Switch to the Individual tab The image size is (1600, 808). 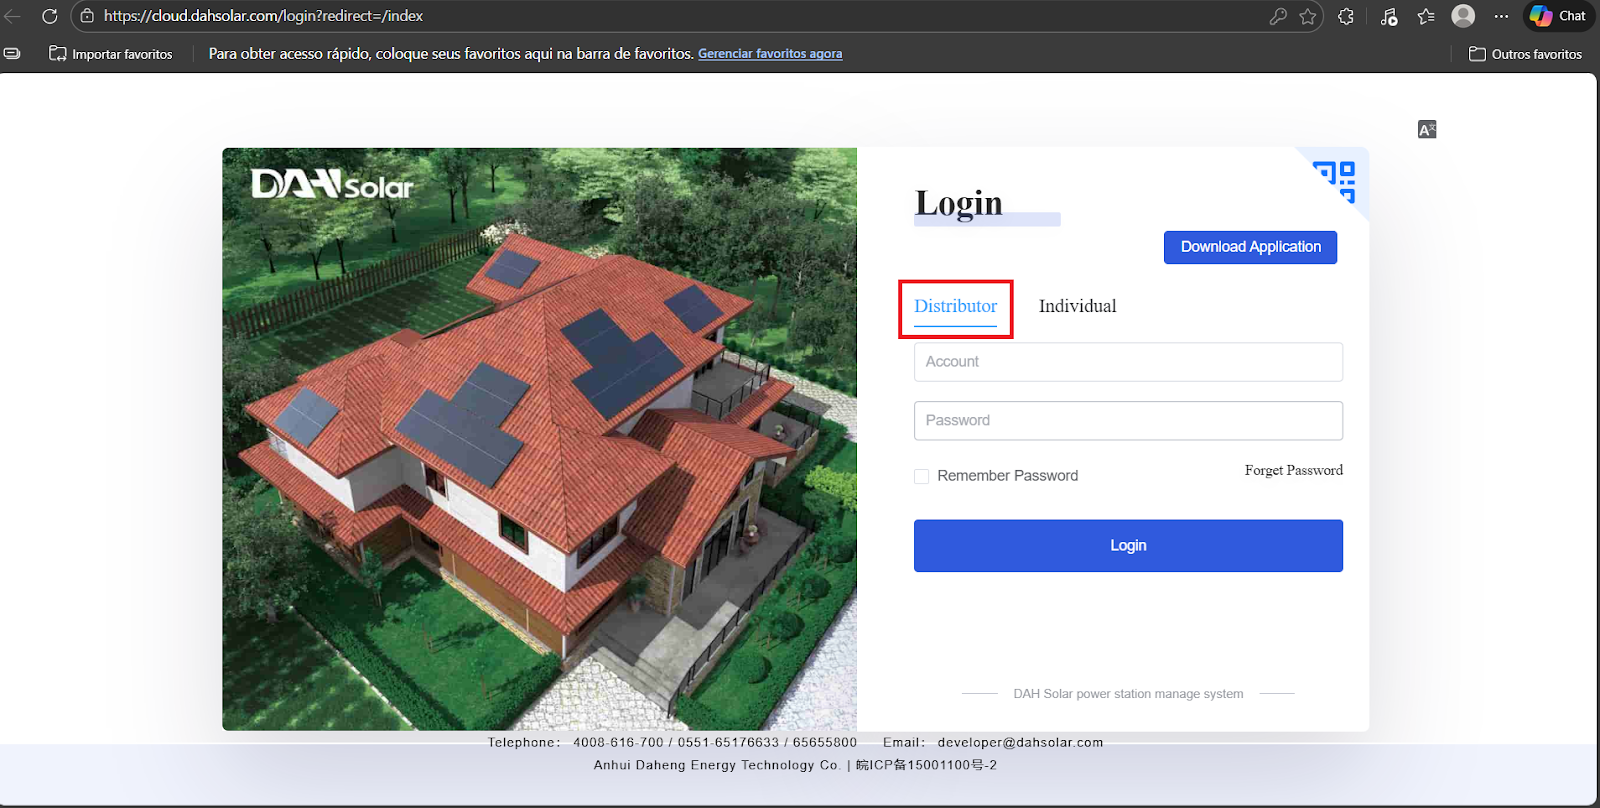[x=1077, y=307]
